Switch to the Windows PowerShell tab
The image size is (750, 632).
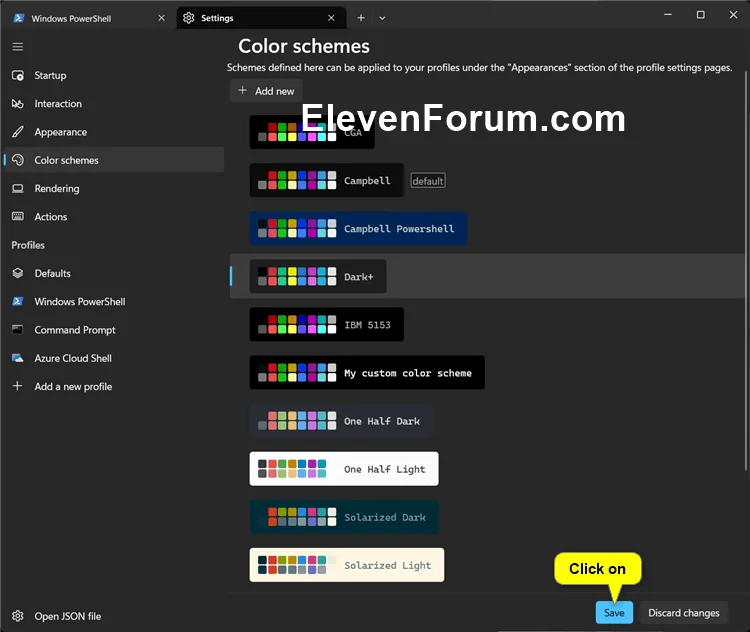tap(90, 18)
